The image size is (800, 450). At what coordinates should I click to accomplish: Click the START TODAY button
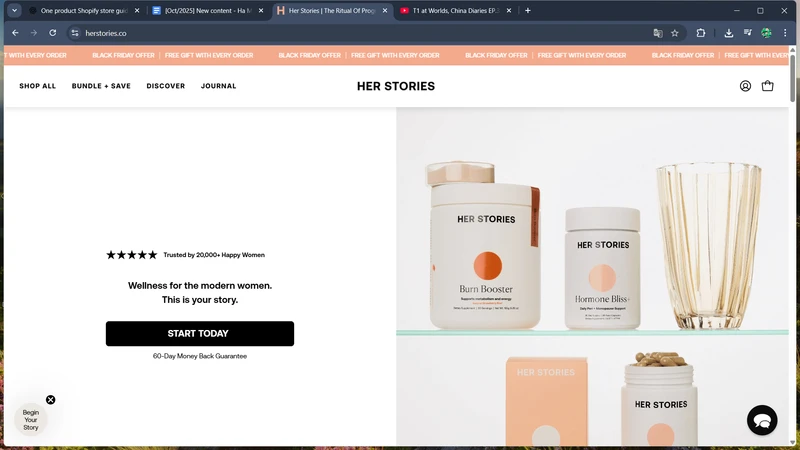coord(199,333)
